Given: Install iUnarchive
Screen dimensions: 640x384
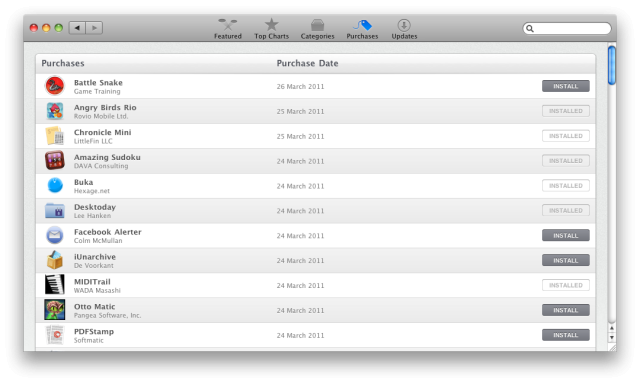Looking at the screenshot, I should (x=565, y=260).
